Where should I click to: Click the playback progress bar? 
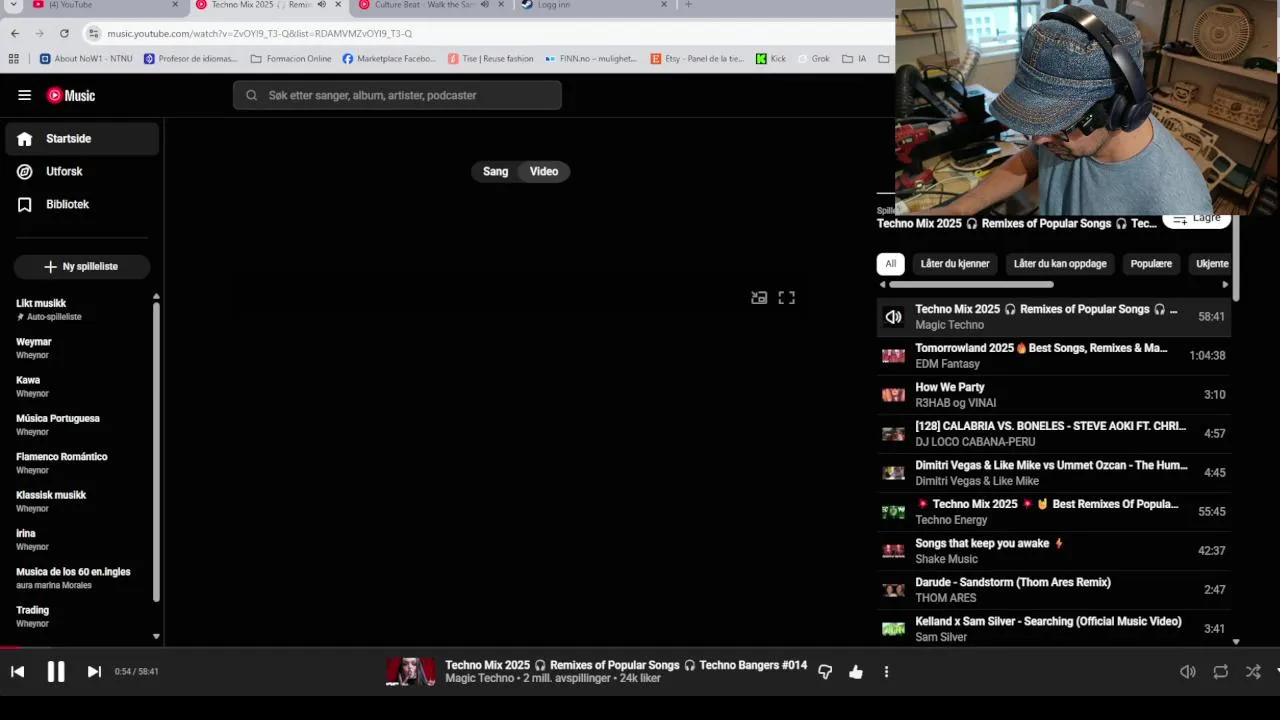click(640, 648)
